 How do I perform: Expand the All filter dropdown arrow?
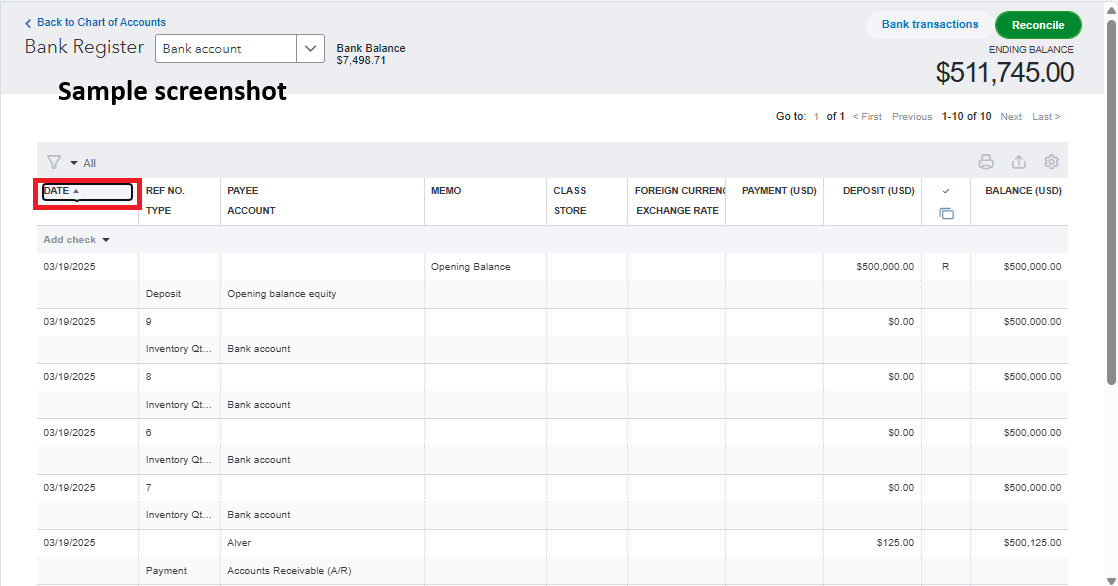[74, 163]
